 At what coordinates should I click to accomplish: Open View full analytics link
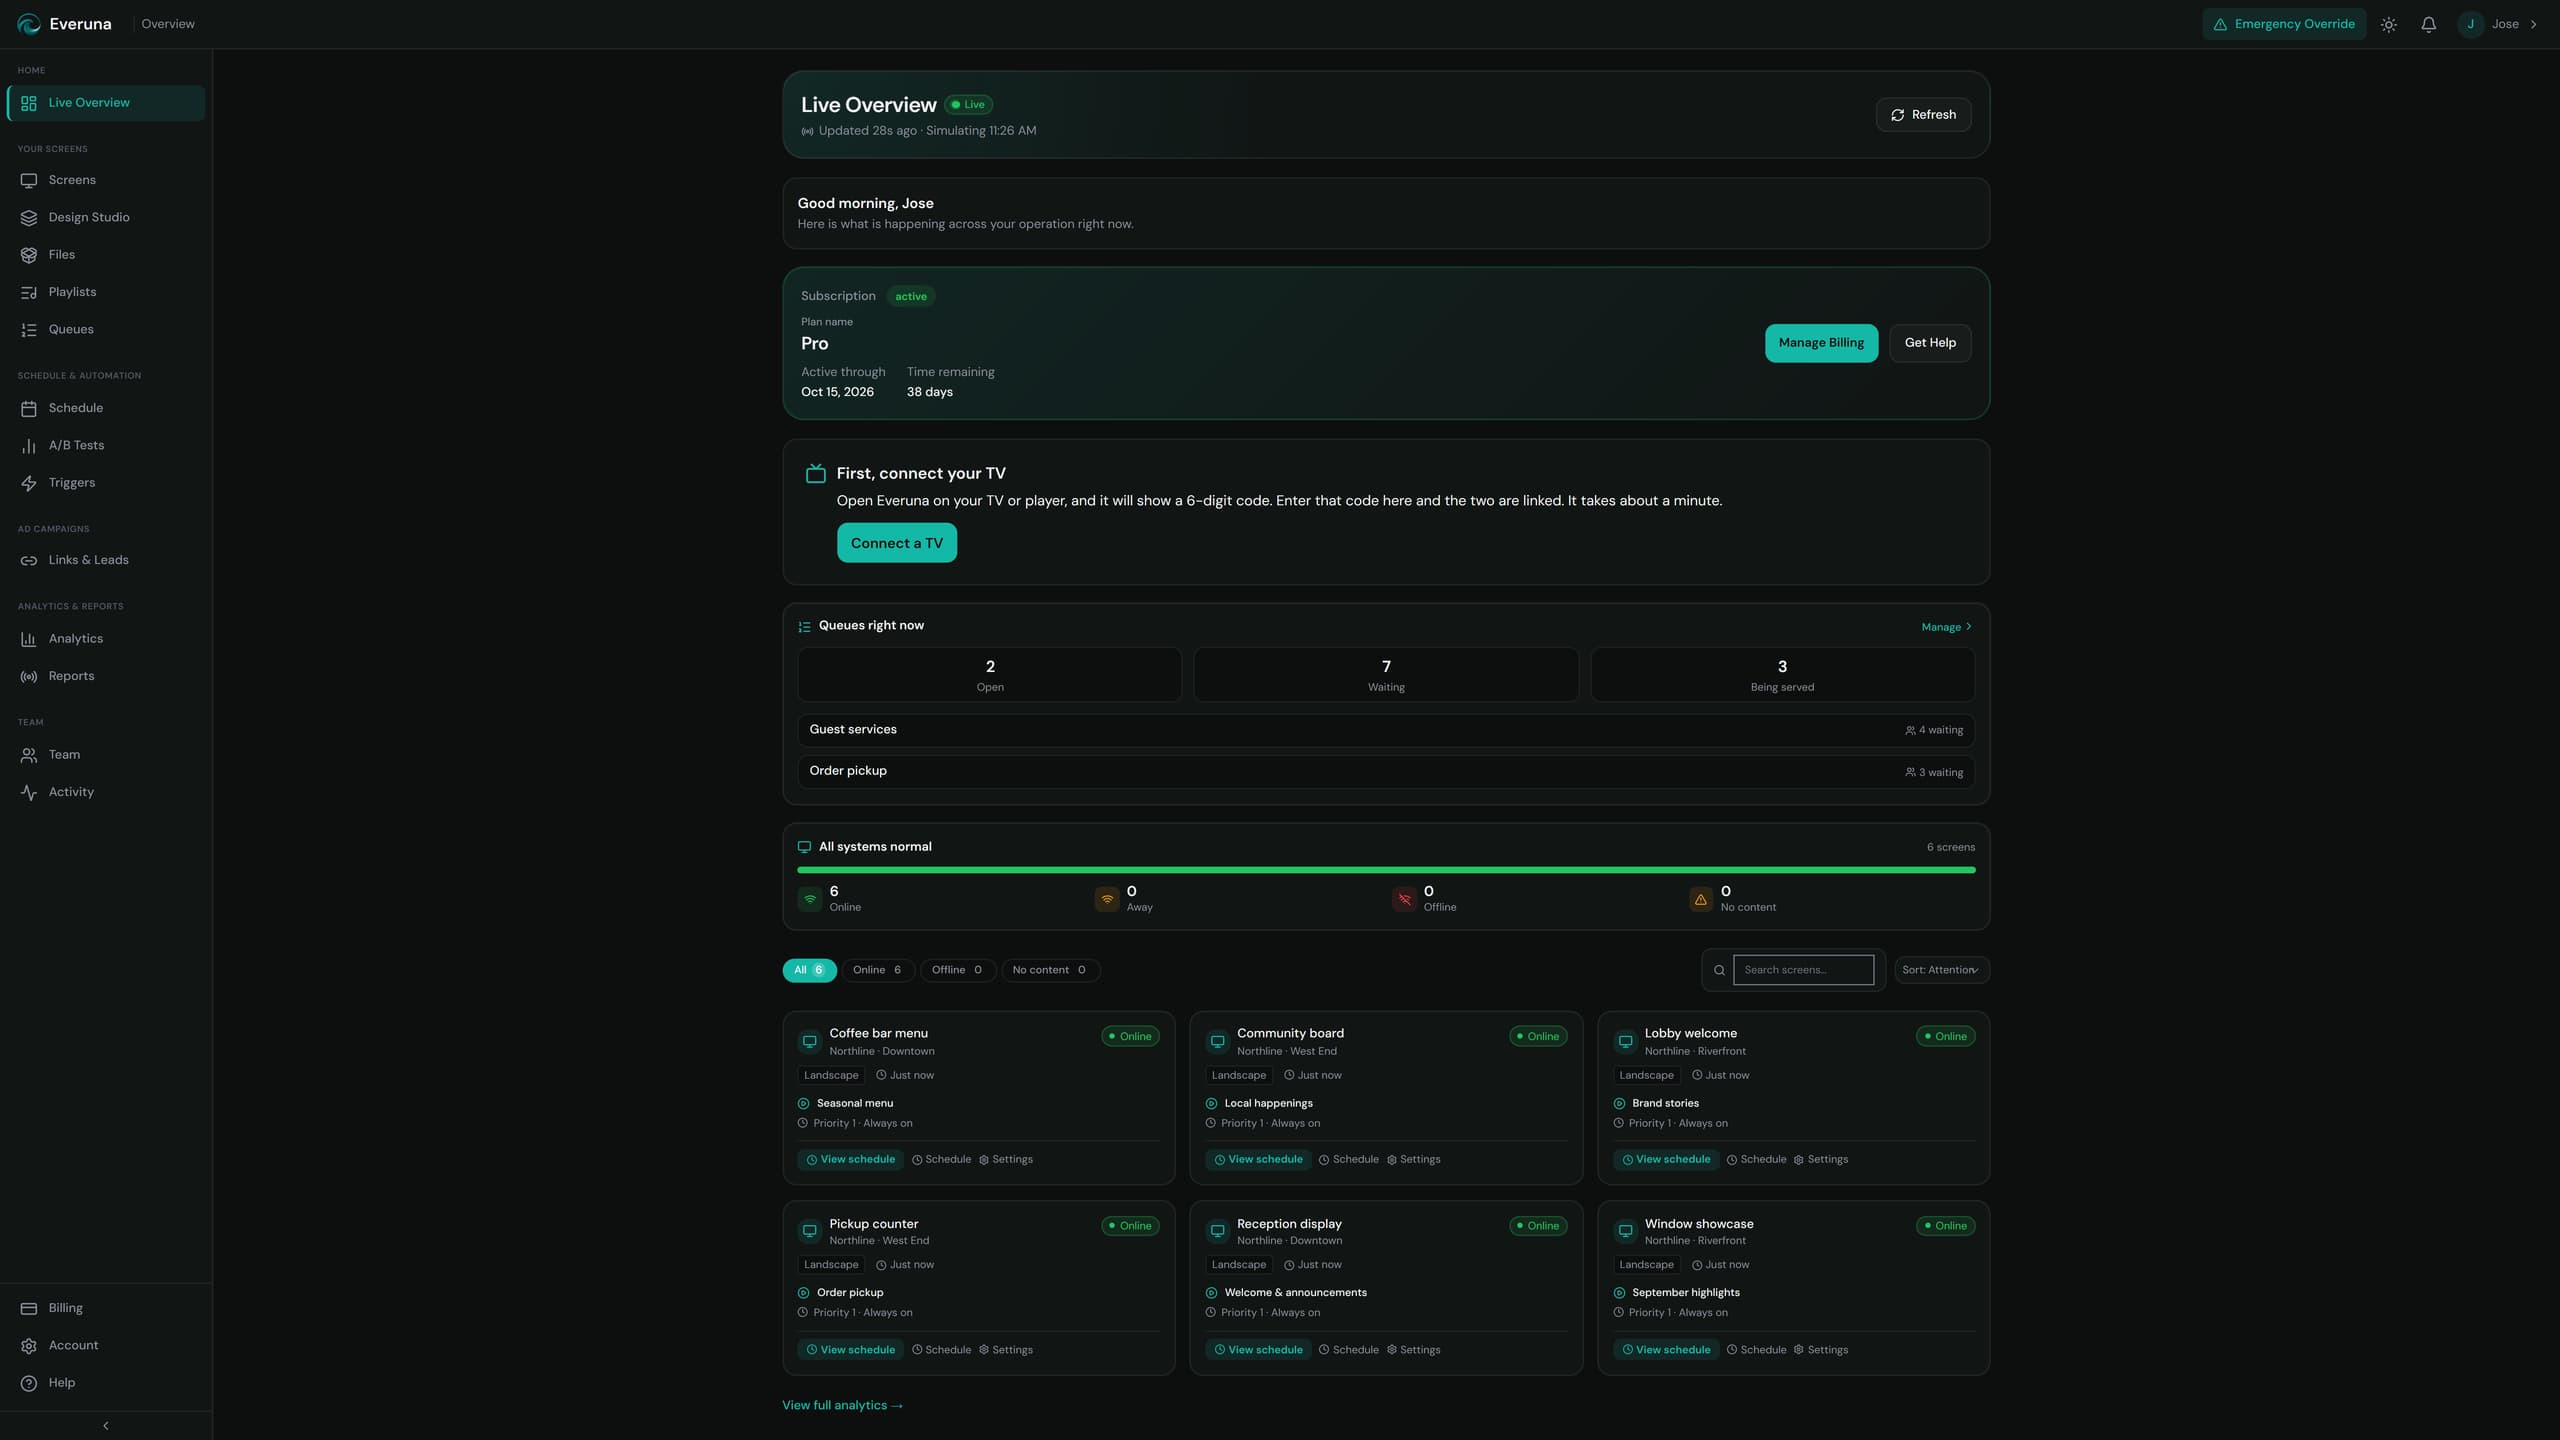click(x=842, y=1405)
